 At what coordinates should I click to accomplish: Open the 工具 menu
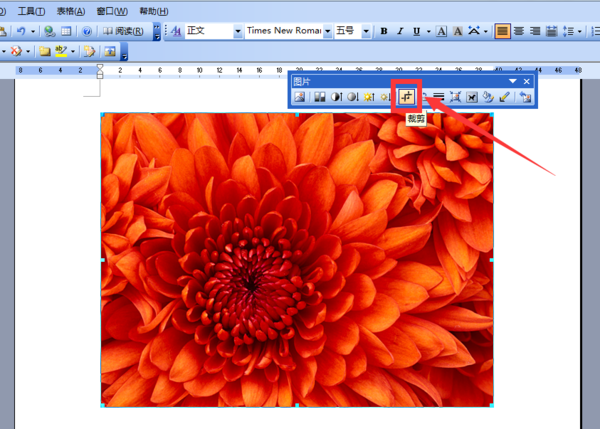(32, 10)
